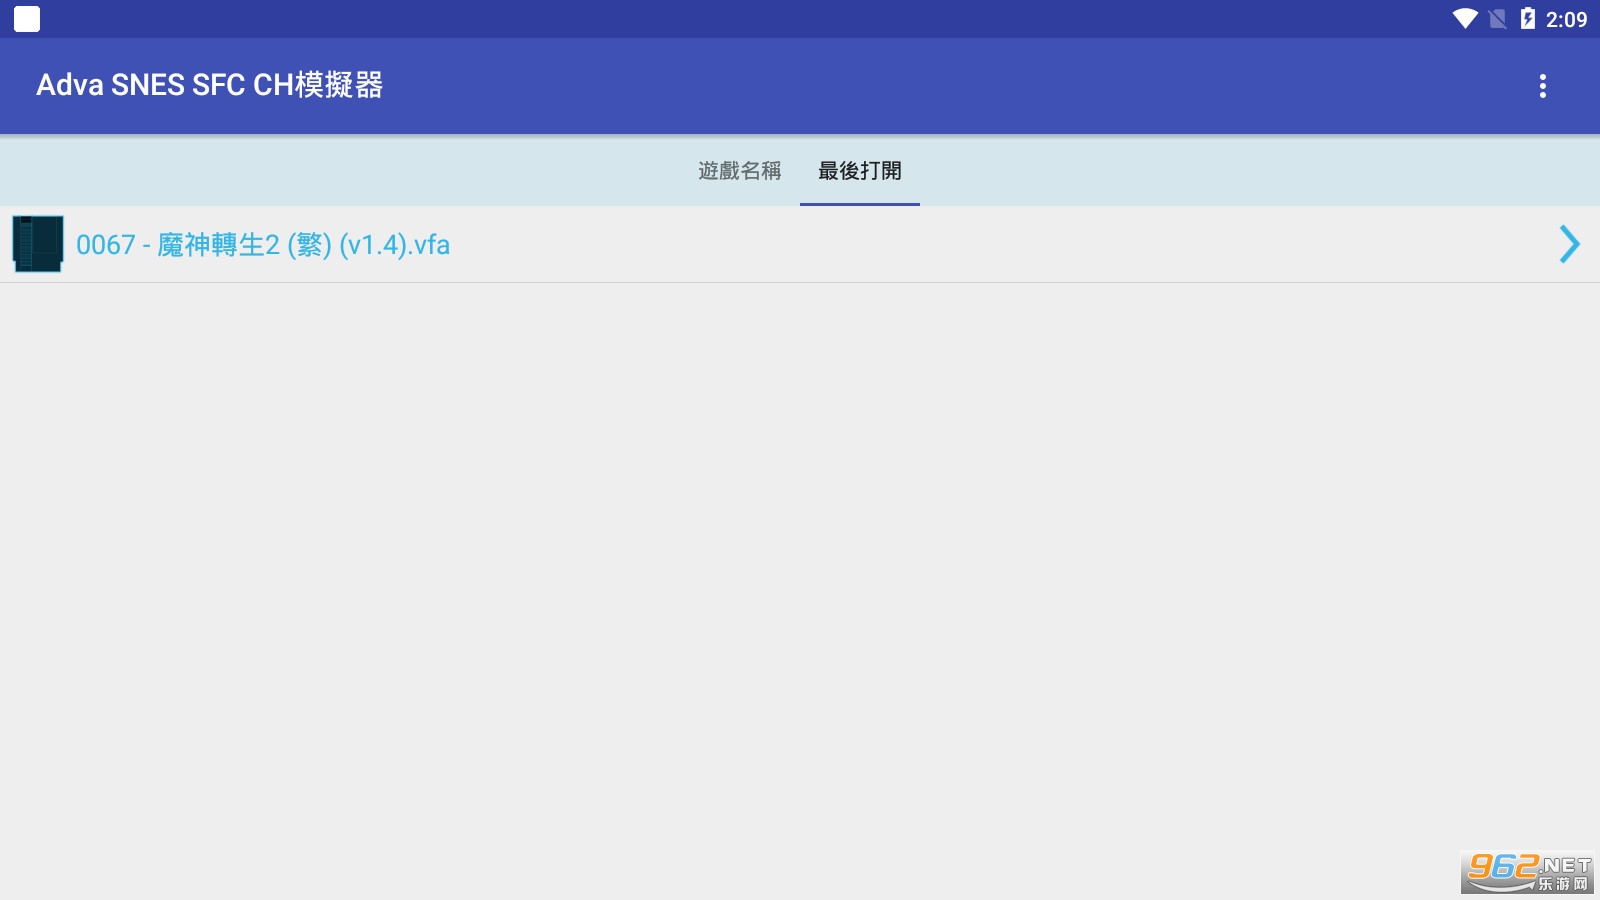This screenshot has width=1600, height=900.
Task: Switch to the 遊戲名稱 tab
Action: (x=740, y=171)
